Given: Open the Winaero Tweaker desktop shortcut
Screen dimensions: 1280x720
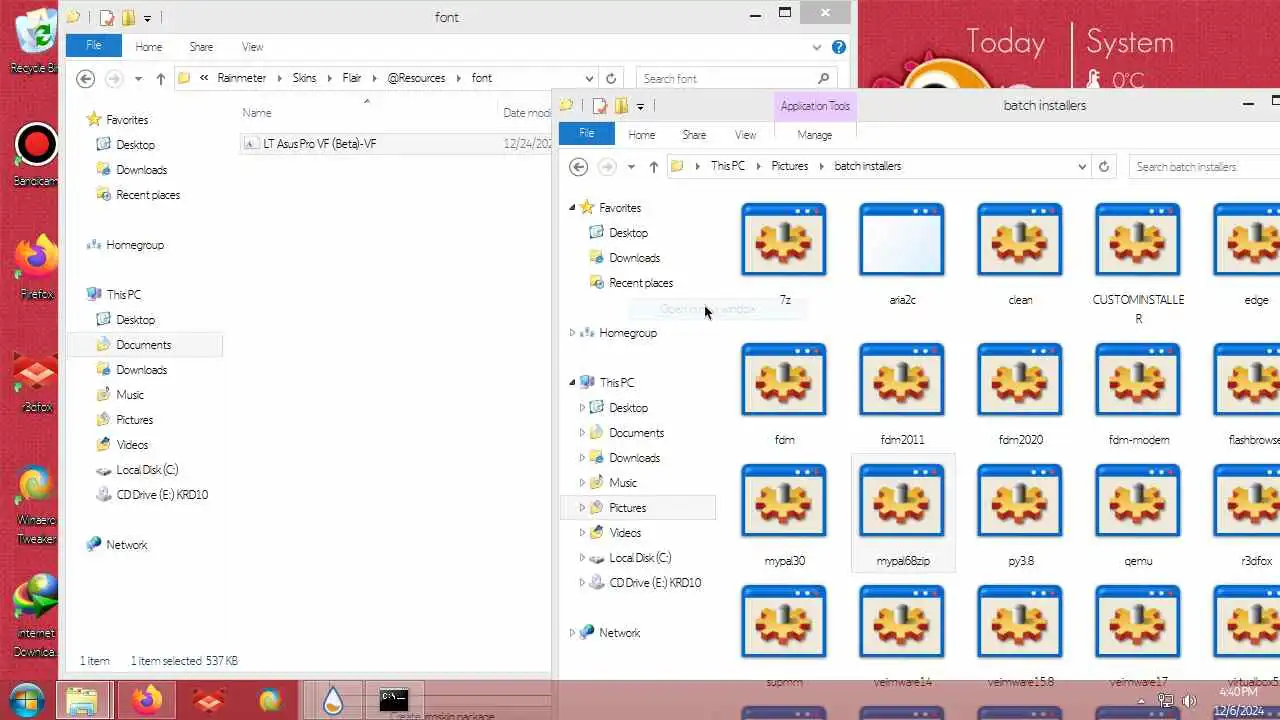Looking at the screenshot, I should pos(36,506).
